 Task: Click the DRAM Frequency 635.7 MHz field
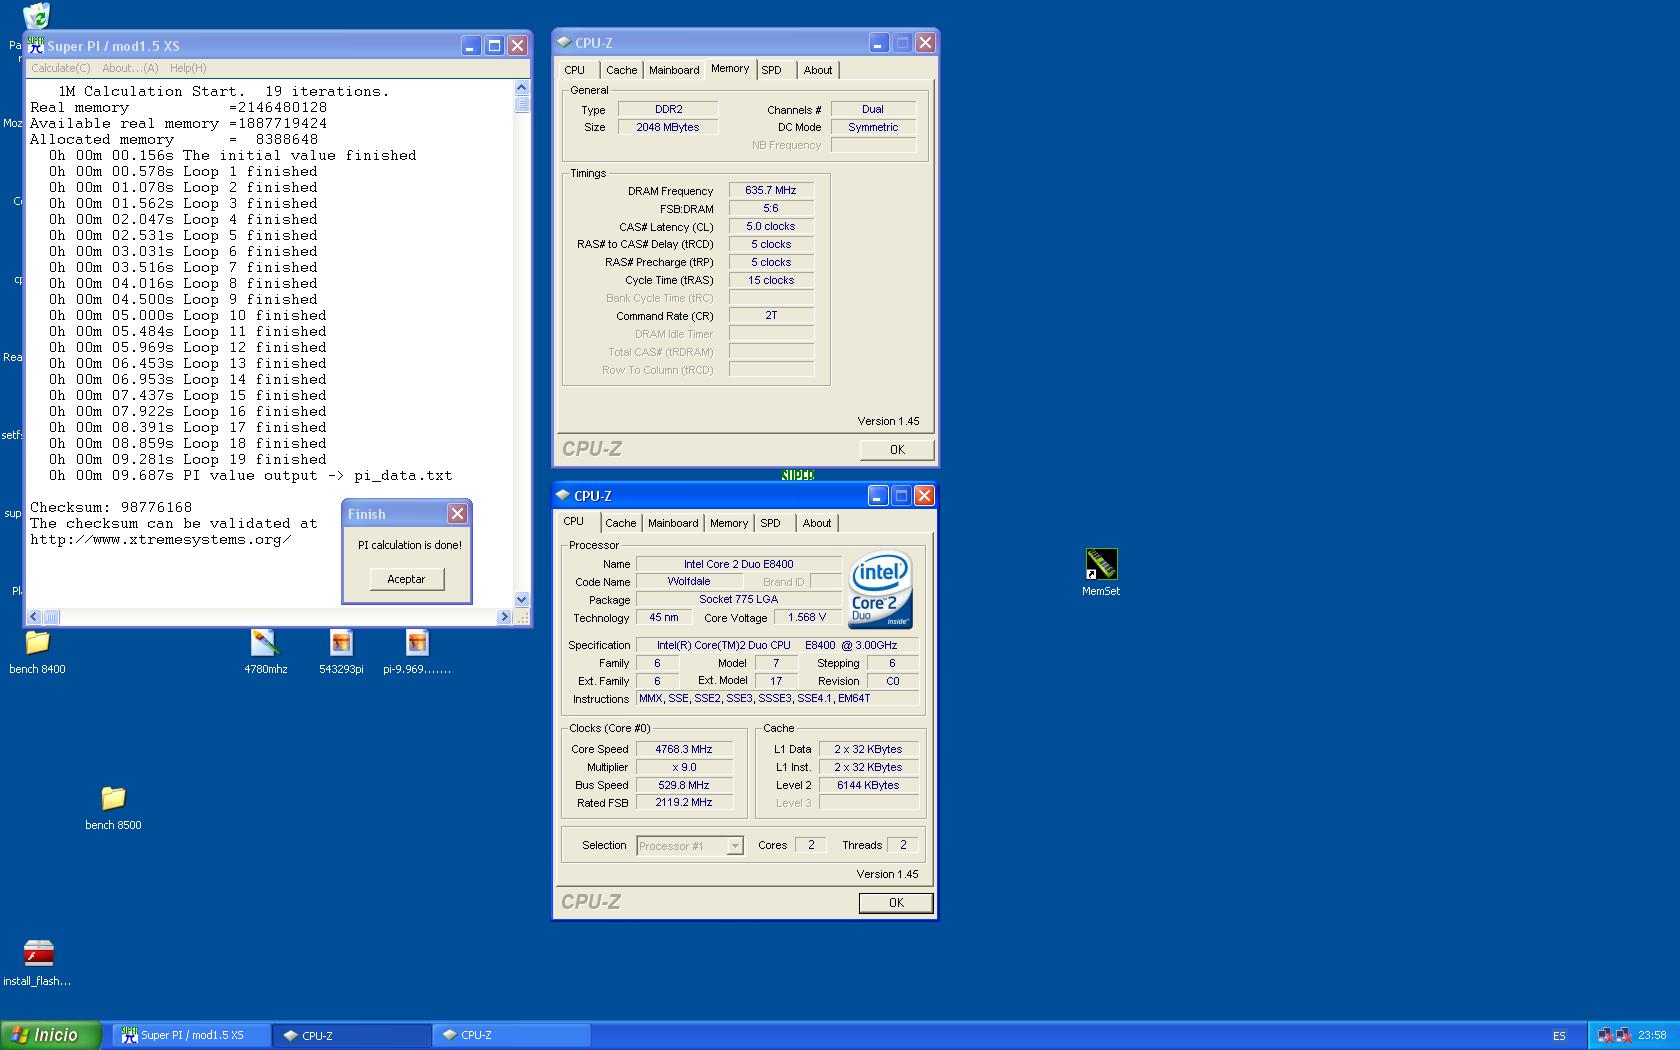pos(771,190)
